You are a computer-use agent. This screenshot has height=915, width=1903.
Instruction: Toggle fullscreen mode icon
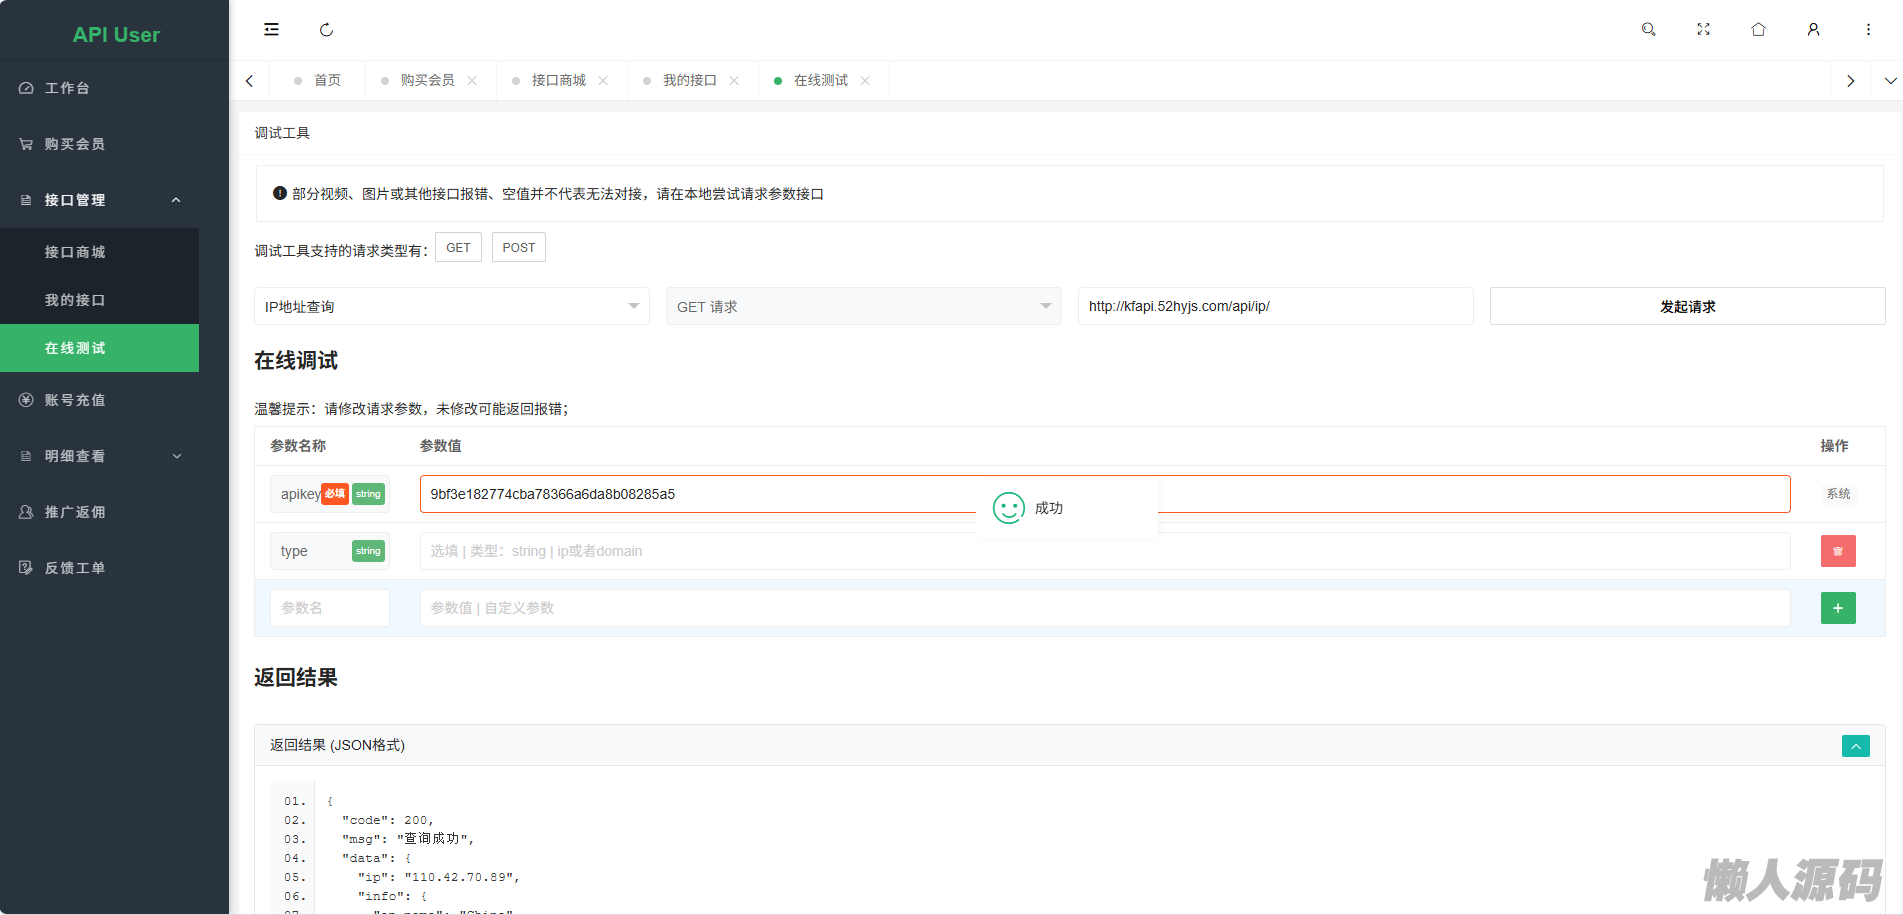(x=1703, y=30)
